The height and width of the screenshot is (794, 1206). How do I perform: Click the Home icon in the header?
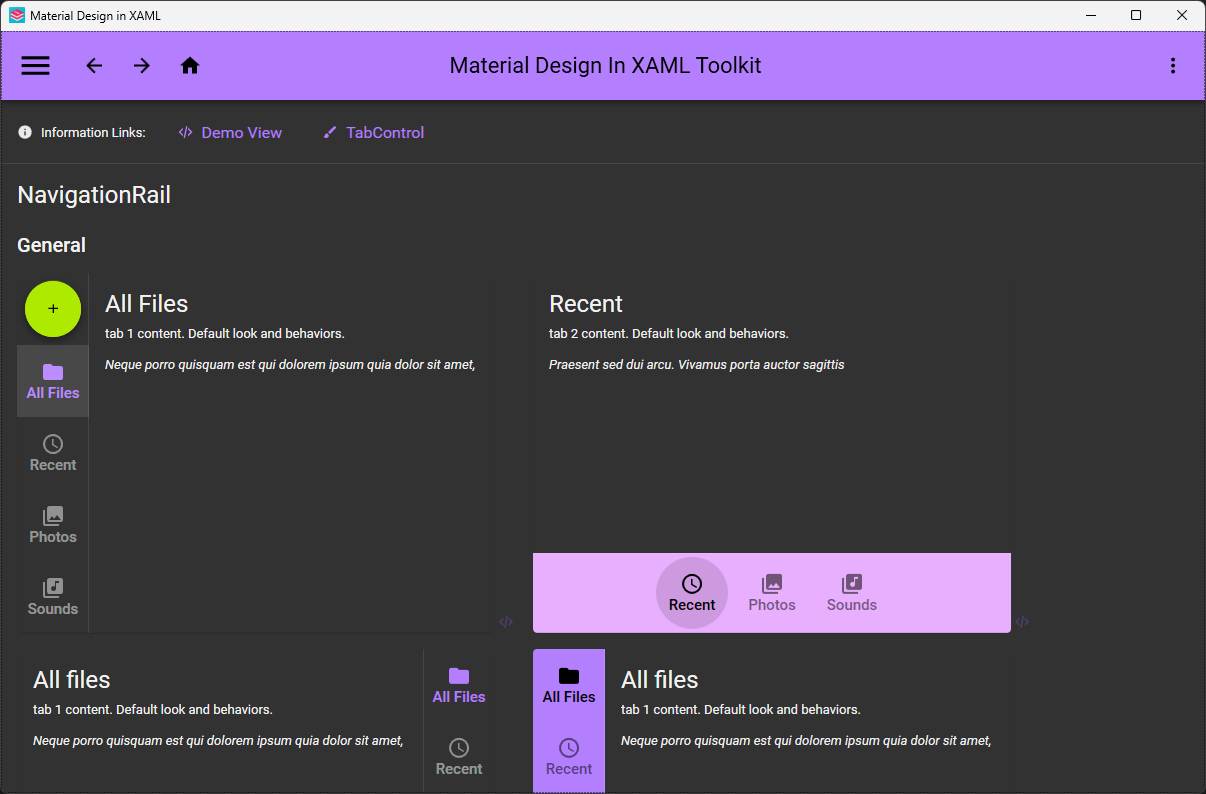point(190,66)
